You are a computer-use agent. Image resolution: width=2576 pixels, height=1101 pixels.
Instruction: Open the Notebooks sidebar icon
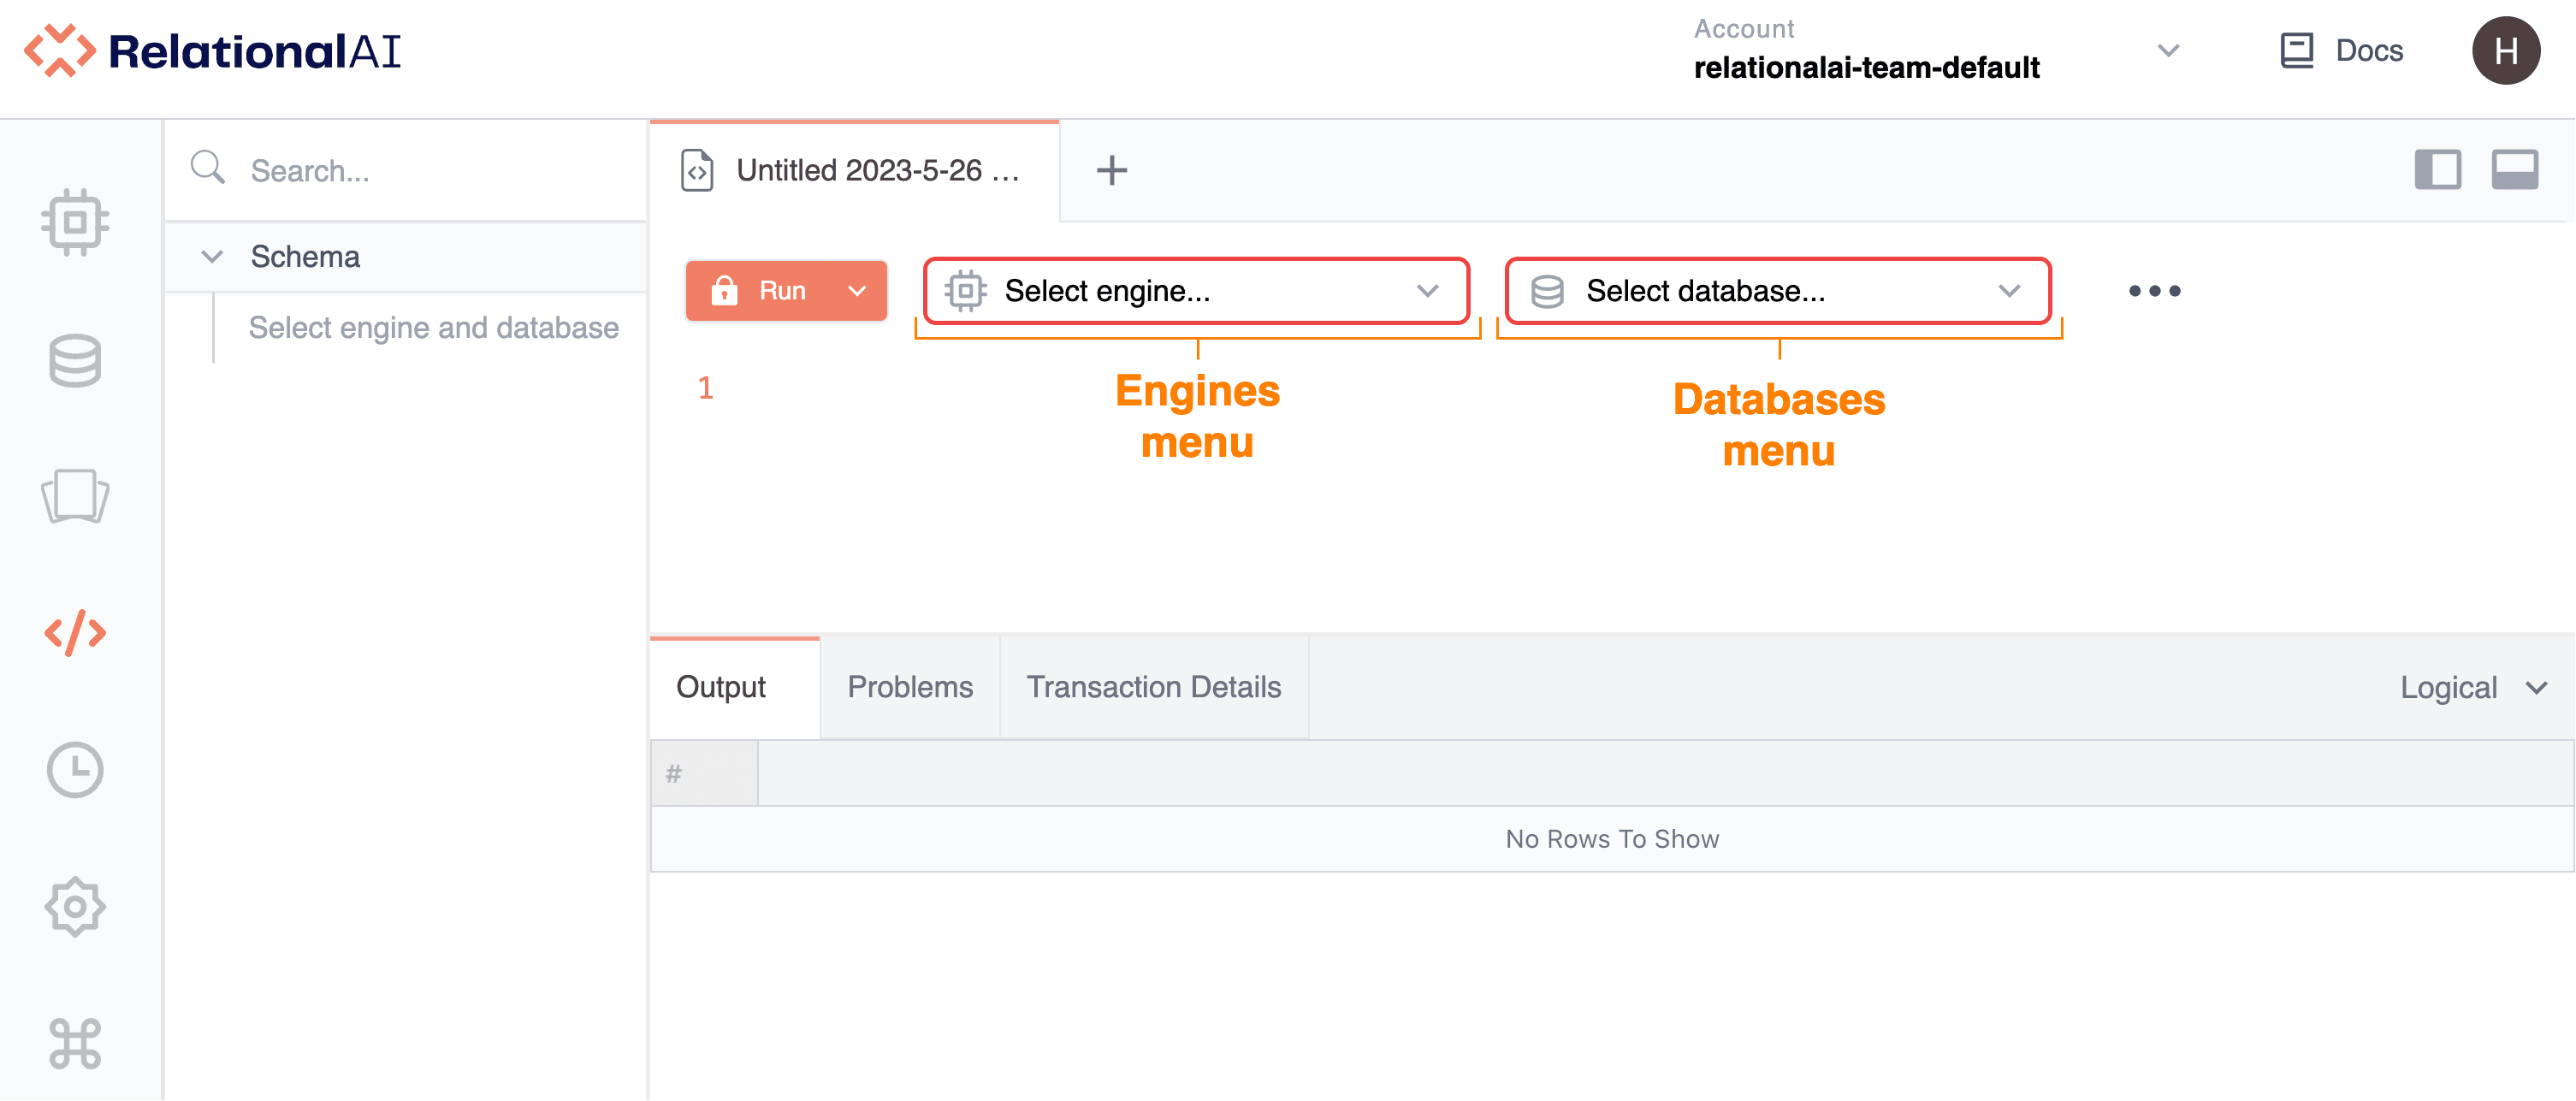pyautogui.click(x=75, y=496)
